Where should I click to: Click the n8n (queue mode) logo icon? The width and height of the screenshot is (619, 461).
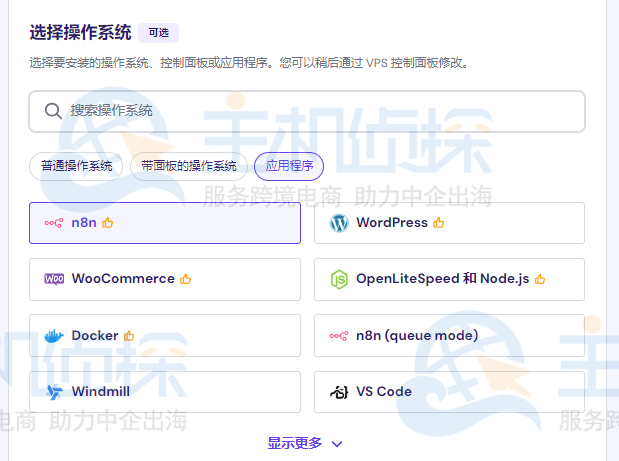tap(339, 336)
